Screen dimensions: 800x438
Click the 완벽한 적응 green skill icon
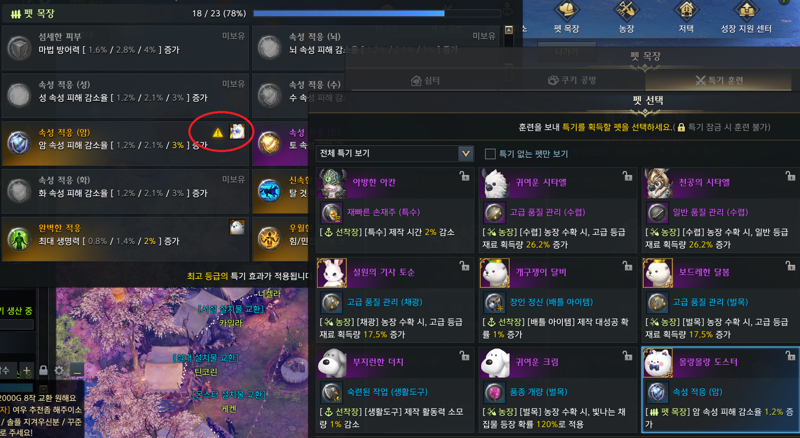pyautogui.click(x=19, y=238)
